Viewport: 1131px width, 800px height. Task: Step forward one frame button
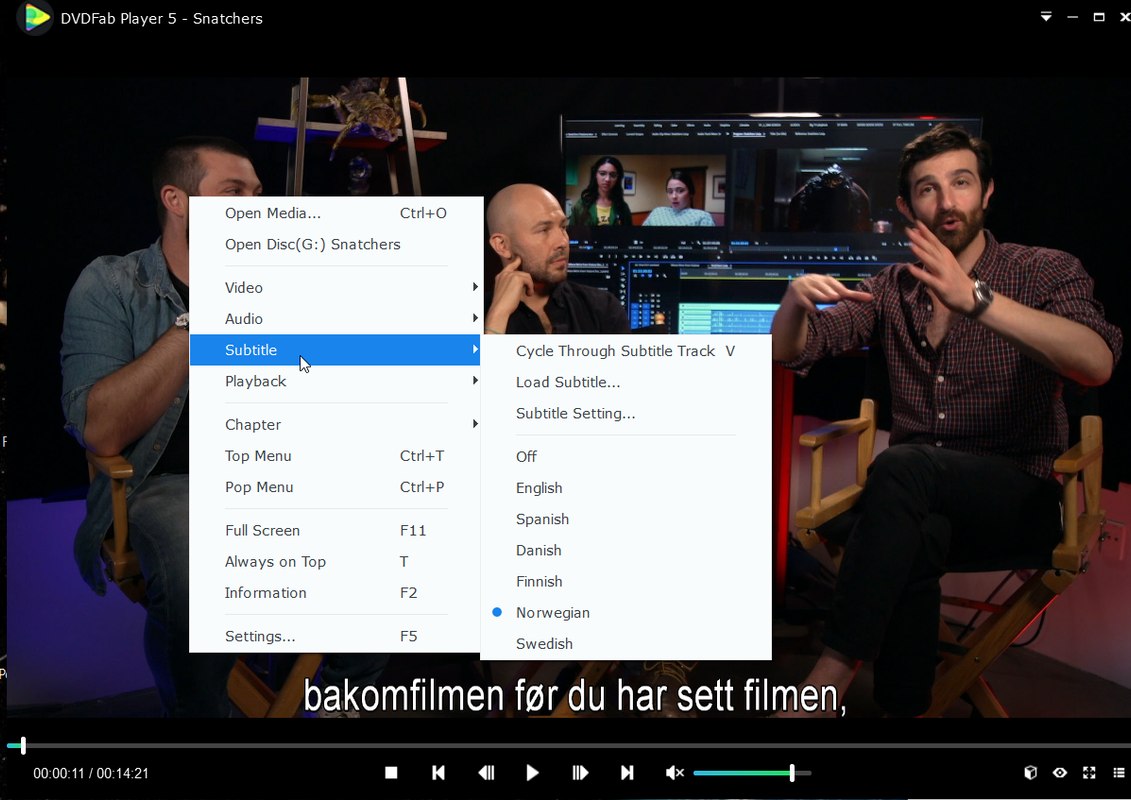[580, 773]
